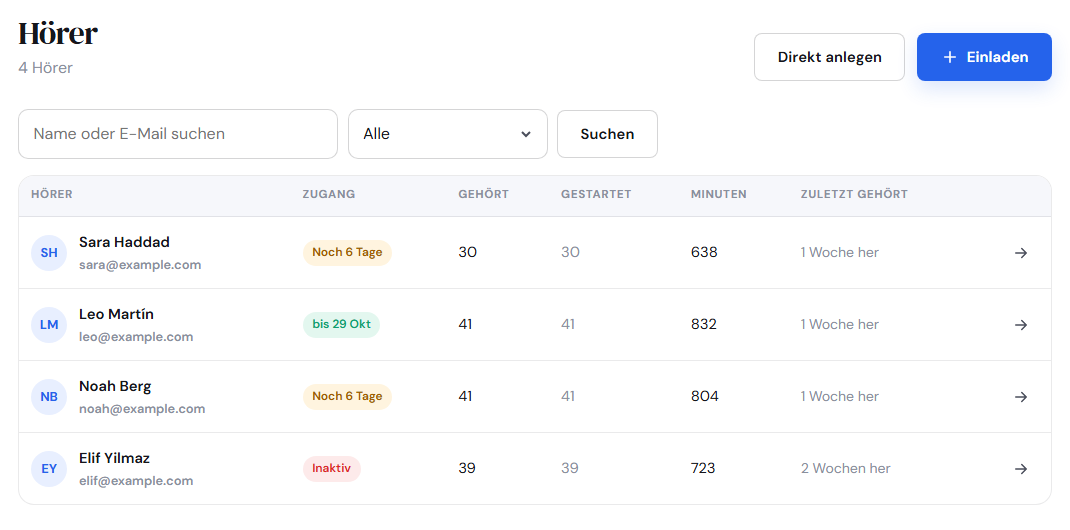The width and height of the screenshot is (1070, 530).
Task: Click the minutes value 804
Action: point(704,396)
